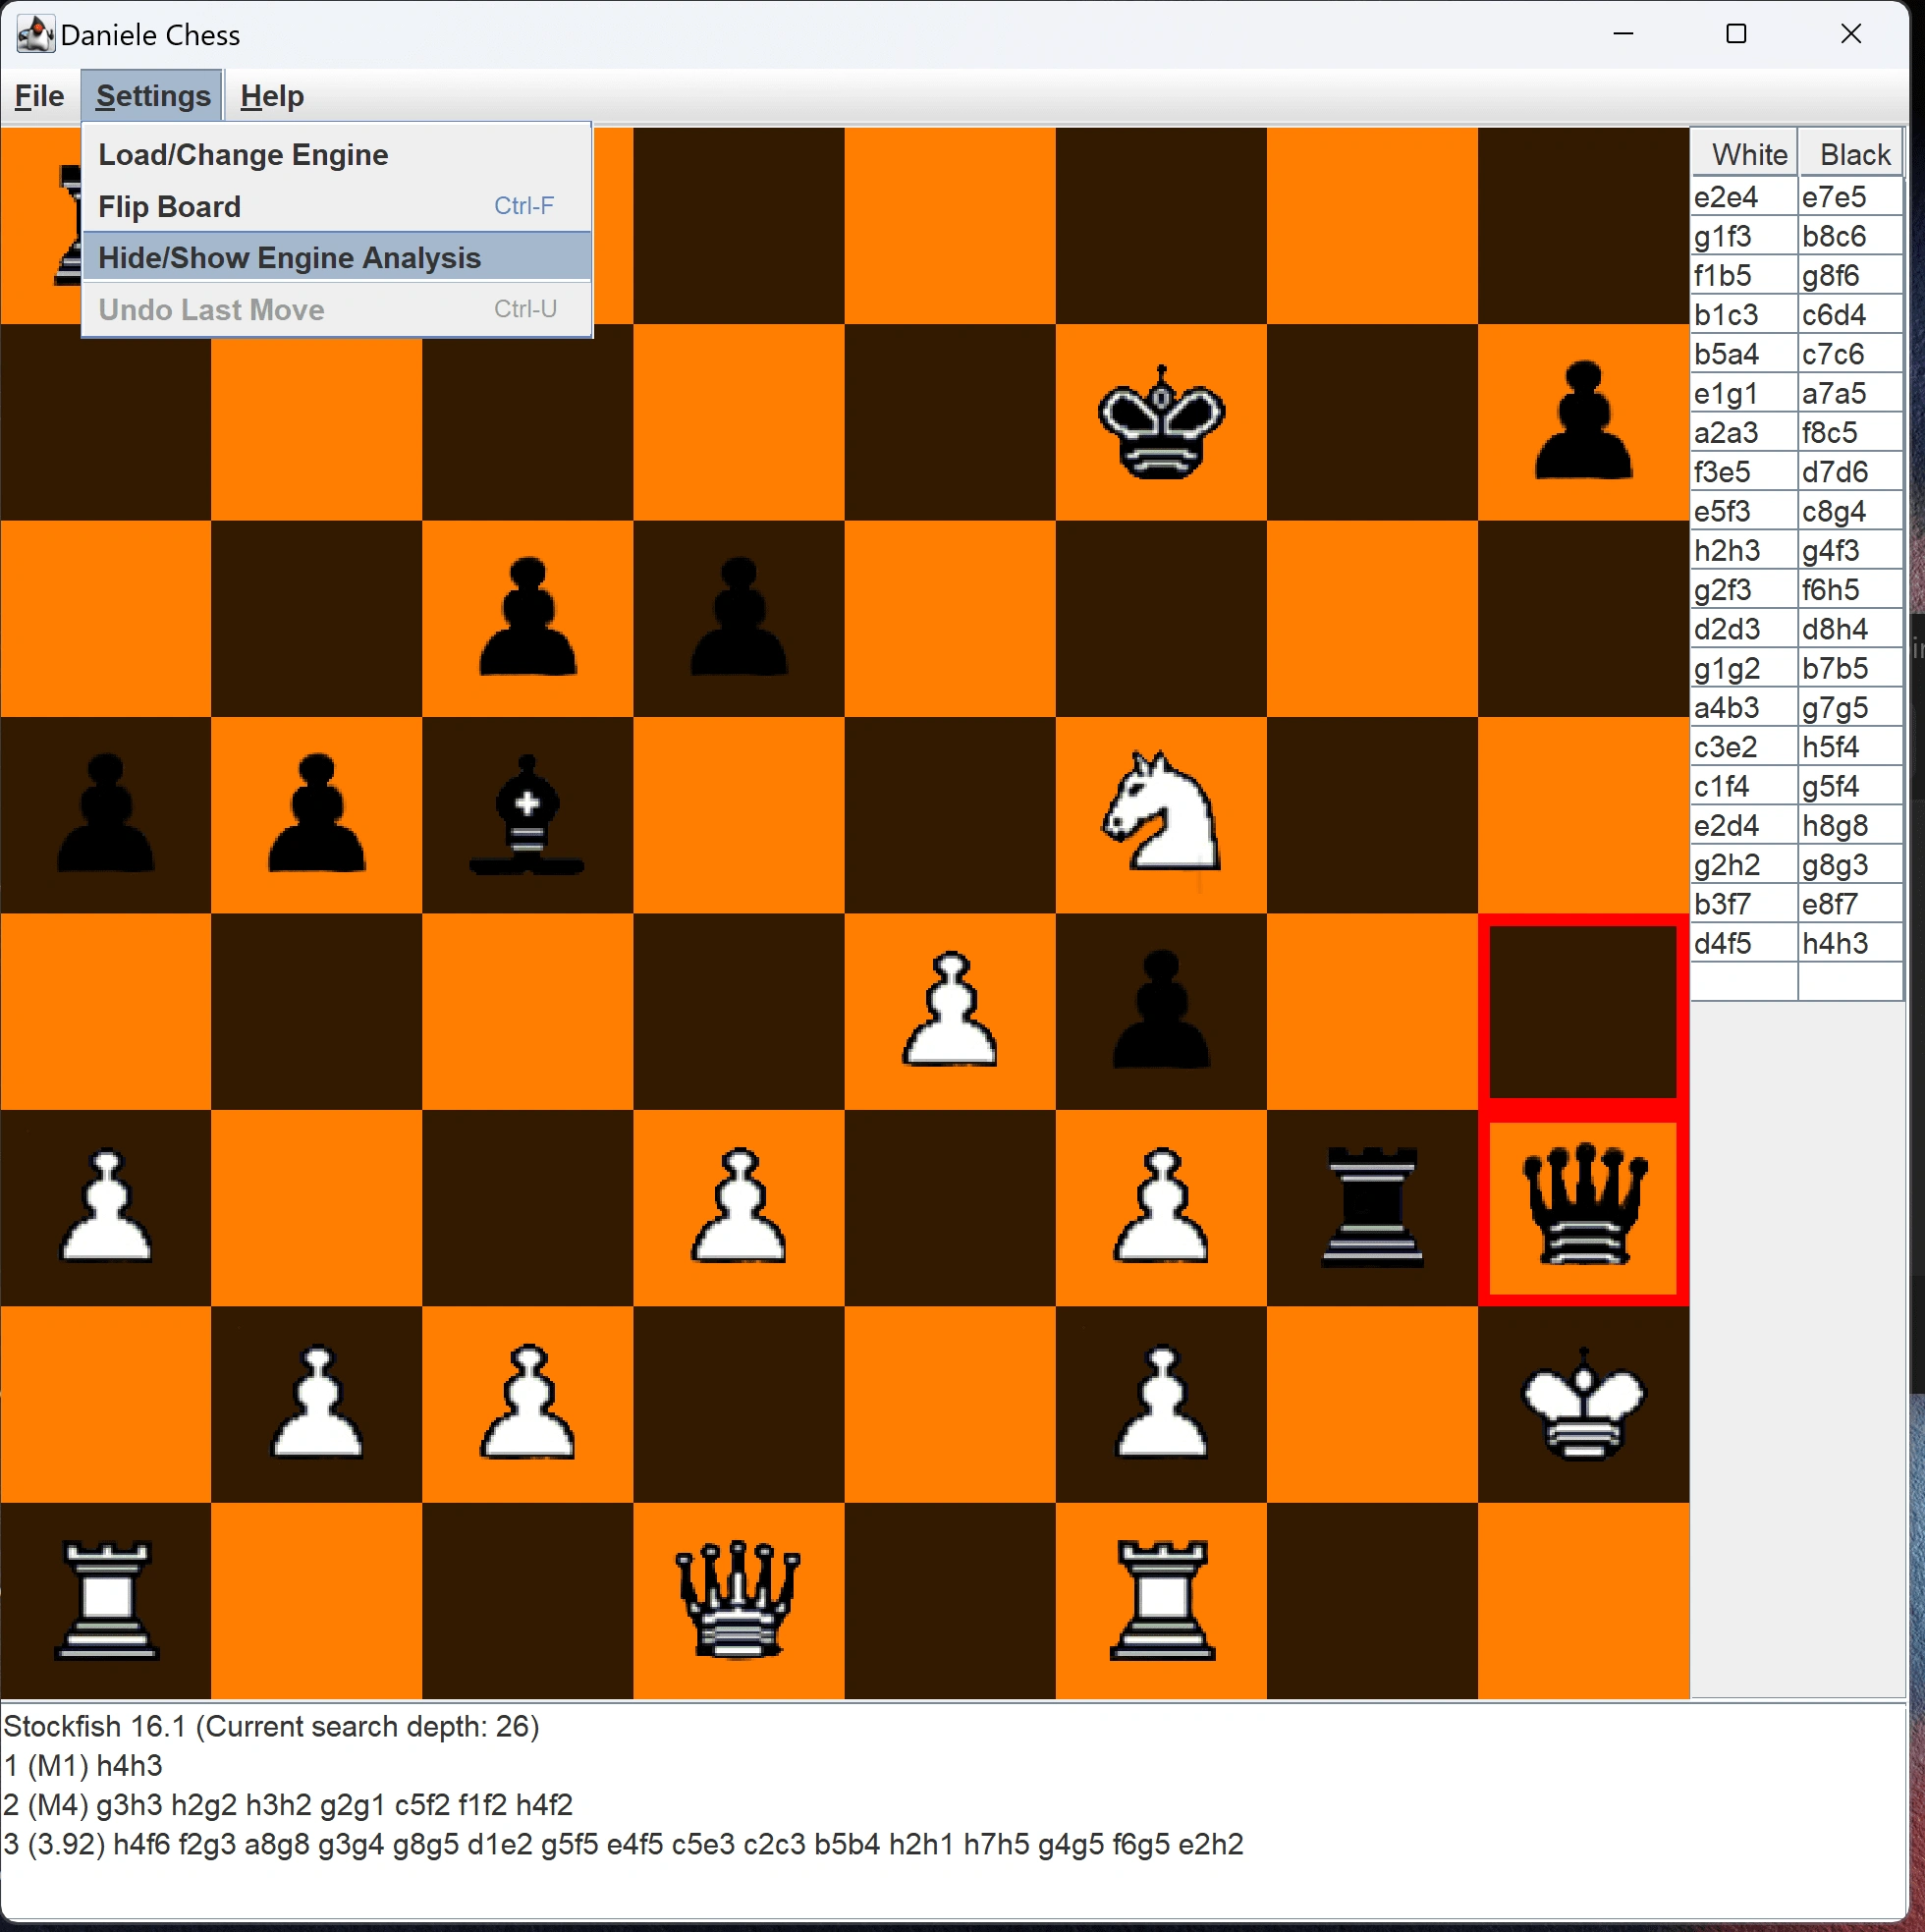The height and width of the screenshot is (1932, 1925).
Task: Pick the white pawn on f3
Action: click(x=1161, y=1206)
